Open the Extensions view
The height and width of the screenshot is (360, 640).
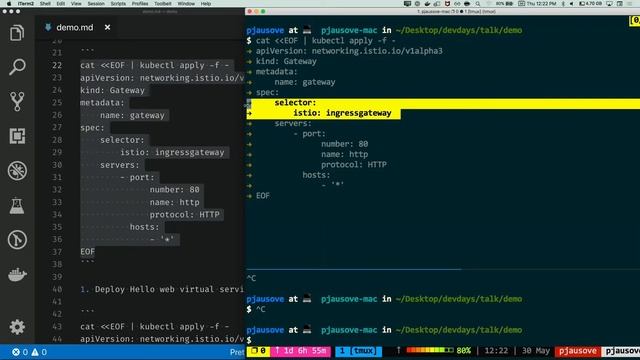17,136
